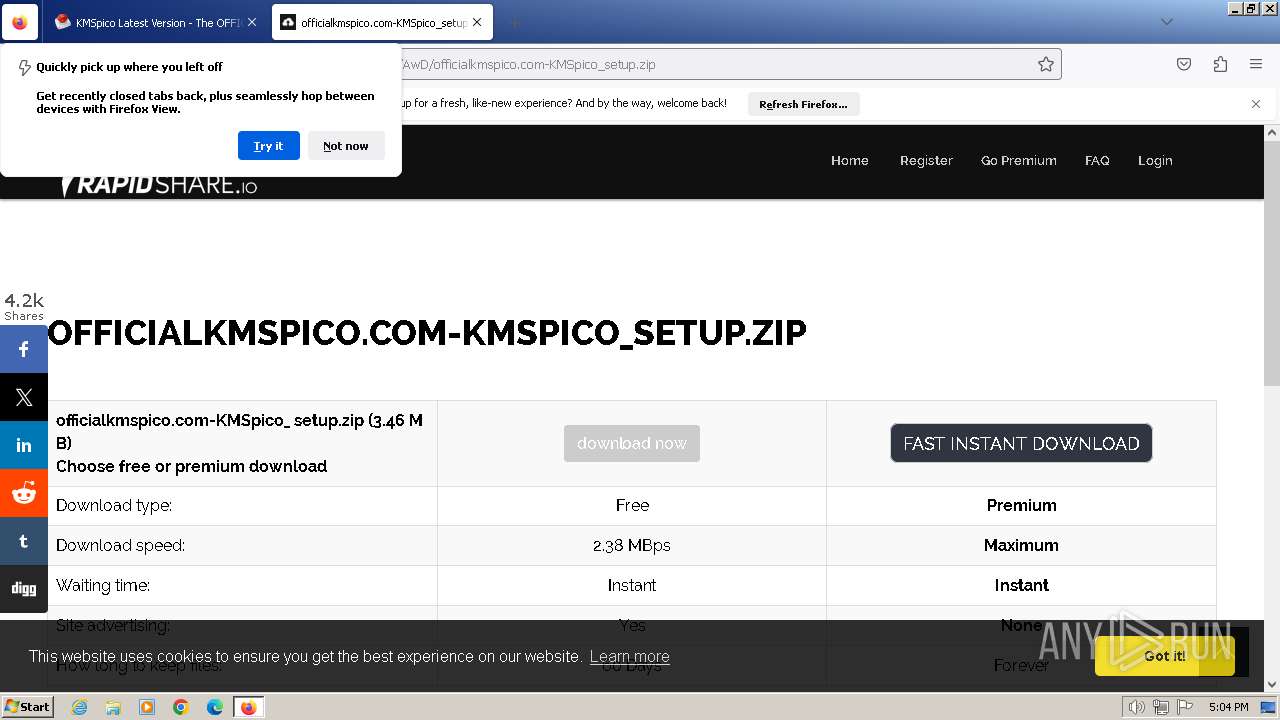The height and width of the screenshot is (720, 1280).
Task: Bookmark this page with the star icon
Action: pyautogui.click(x=1046, y=64)
